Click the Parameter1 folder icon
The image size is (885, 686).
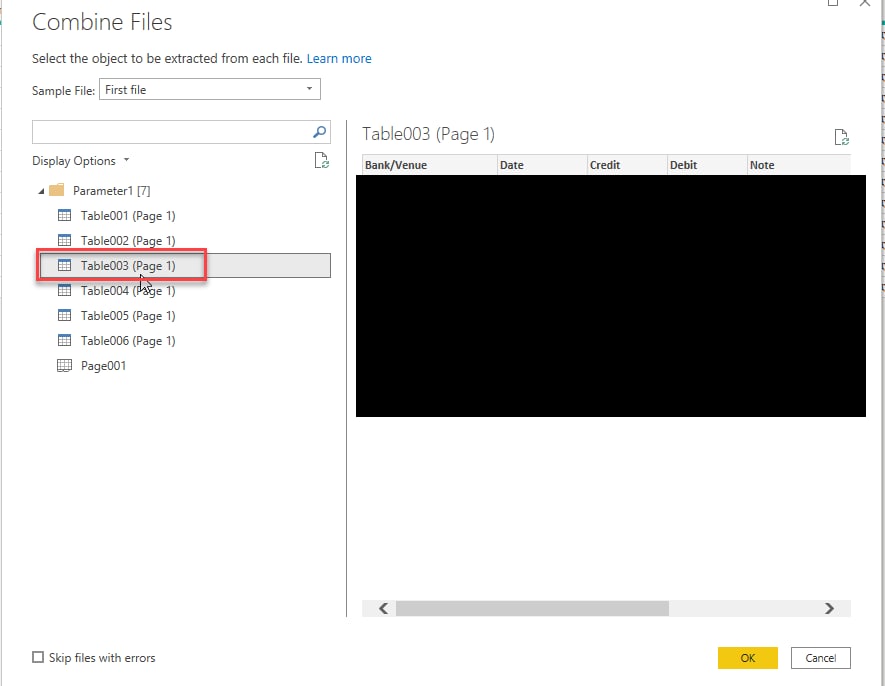point(56,190)
